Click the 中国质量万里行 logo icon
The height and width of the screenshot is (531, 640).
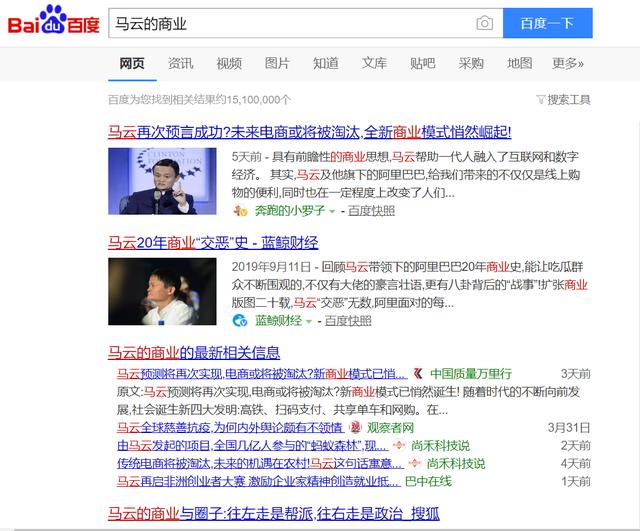pyautogui.click(x=418, y=374)
